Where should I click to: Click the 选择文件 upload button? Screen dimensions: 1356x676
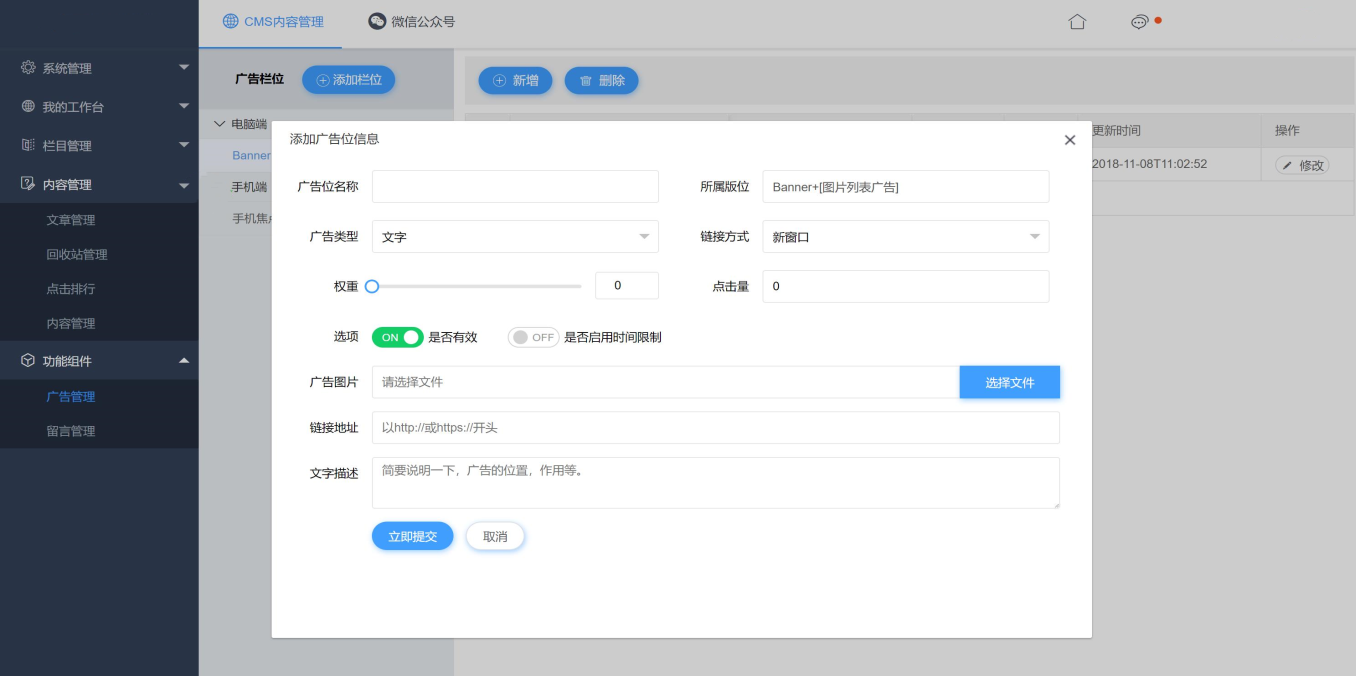pyautogui.click(x=1009, y=383)
